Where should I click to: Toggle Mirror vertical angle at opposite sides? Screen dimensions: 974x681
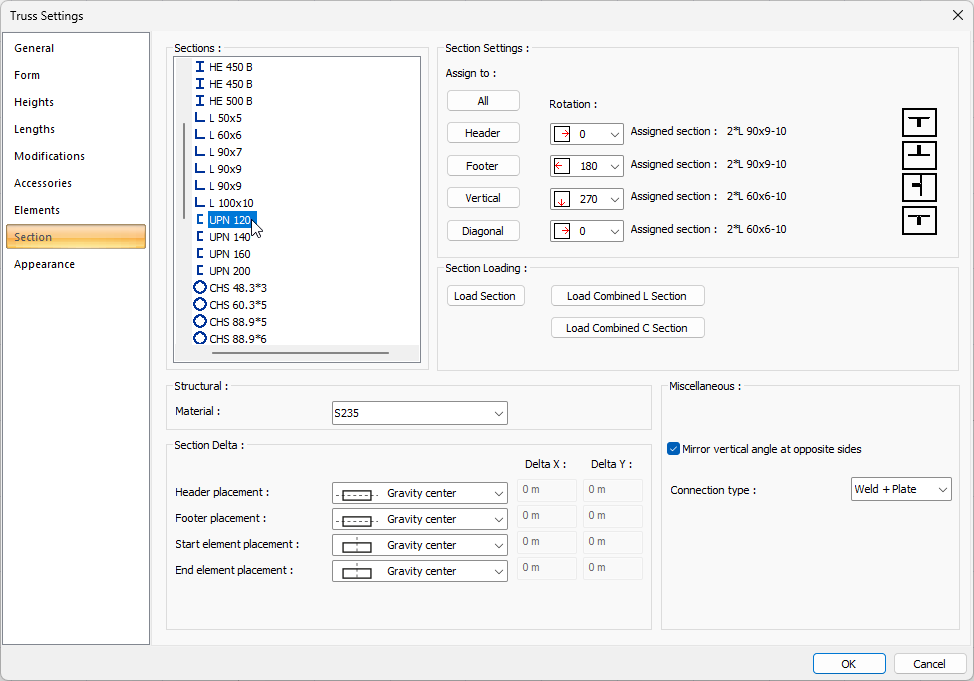coord(674,449)
